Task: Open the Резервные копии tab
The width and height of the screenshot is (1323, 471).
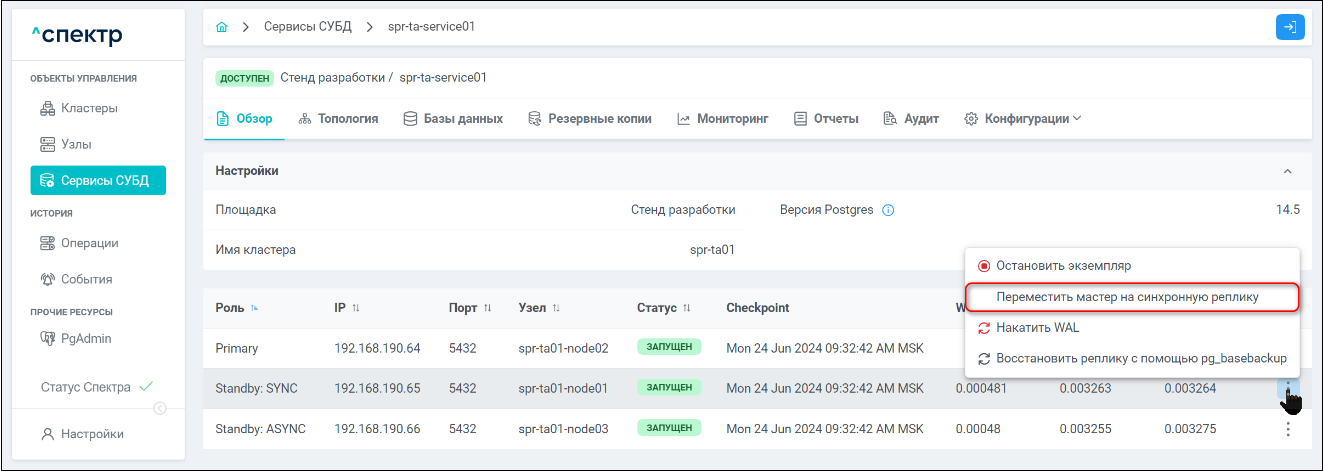Action: coord(590,119)
